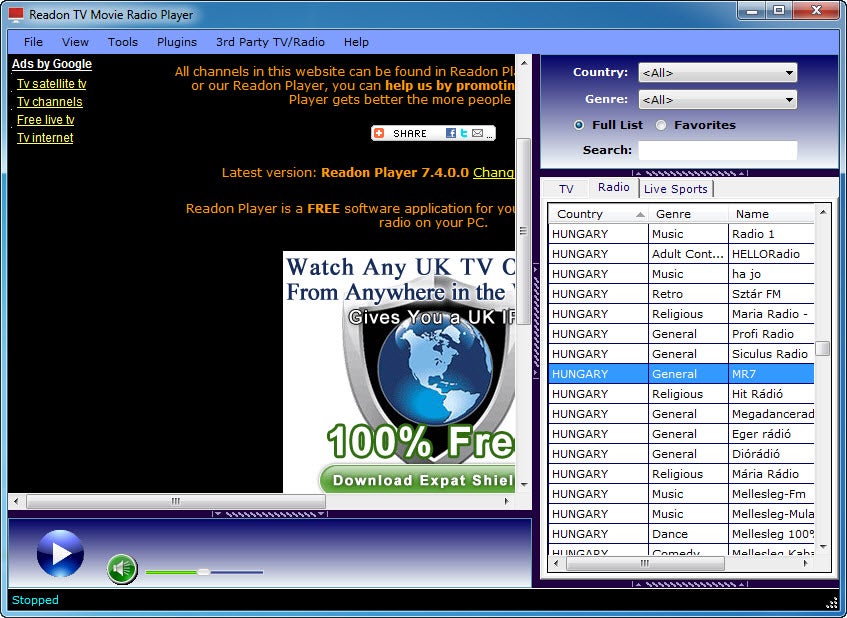The width and height of the screenshot is (847, 618).
Task: Click the Download Expat Shield button
Action: click(418, 480)
